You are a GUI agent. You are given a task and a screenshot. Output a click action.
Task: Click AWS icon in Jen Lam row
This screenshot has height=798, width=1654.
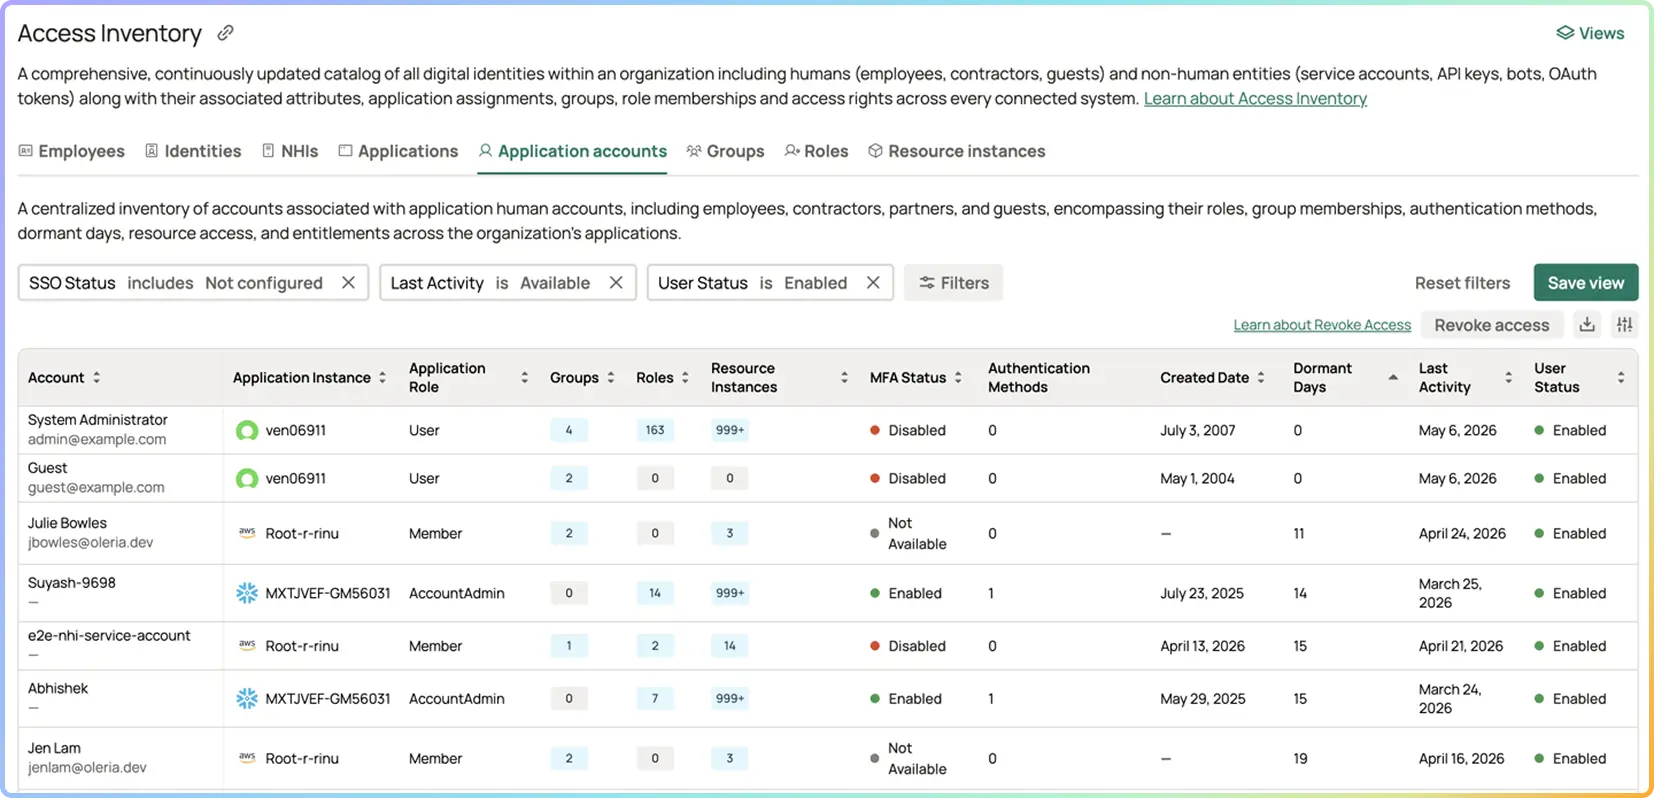247,758
